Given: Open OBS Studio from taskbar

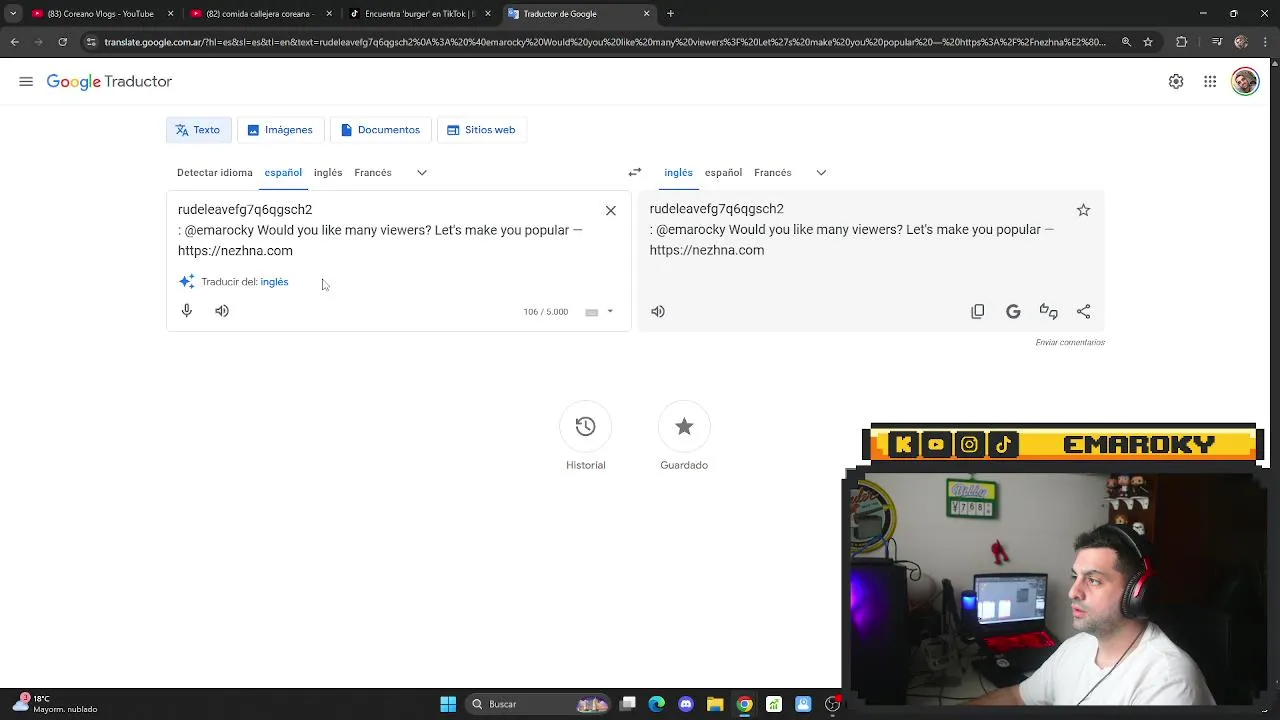Looking at the screenshot, I should [x=832, y=704].
